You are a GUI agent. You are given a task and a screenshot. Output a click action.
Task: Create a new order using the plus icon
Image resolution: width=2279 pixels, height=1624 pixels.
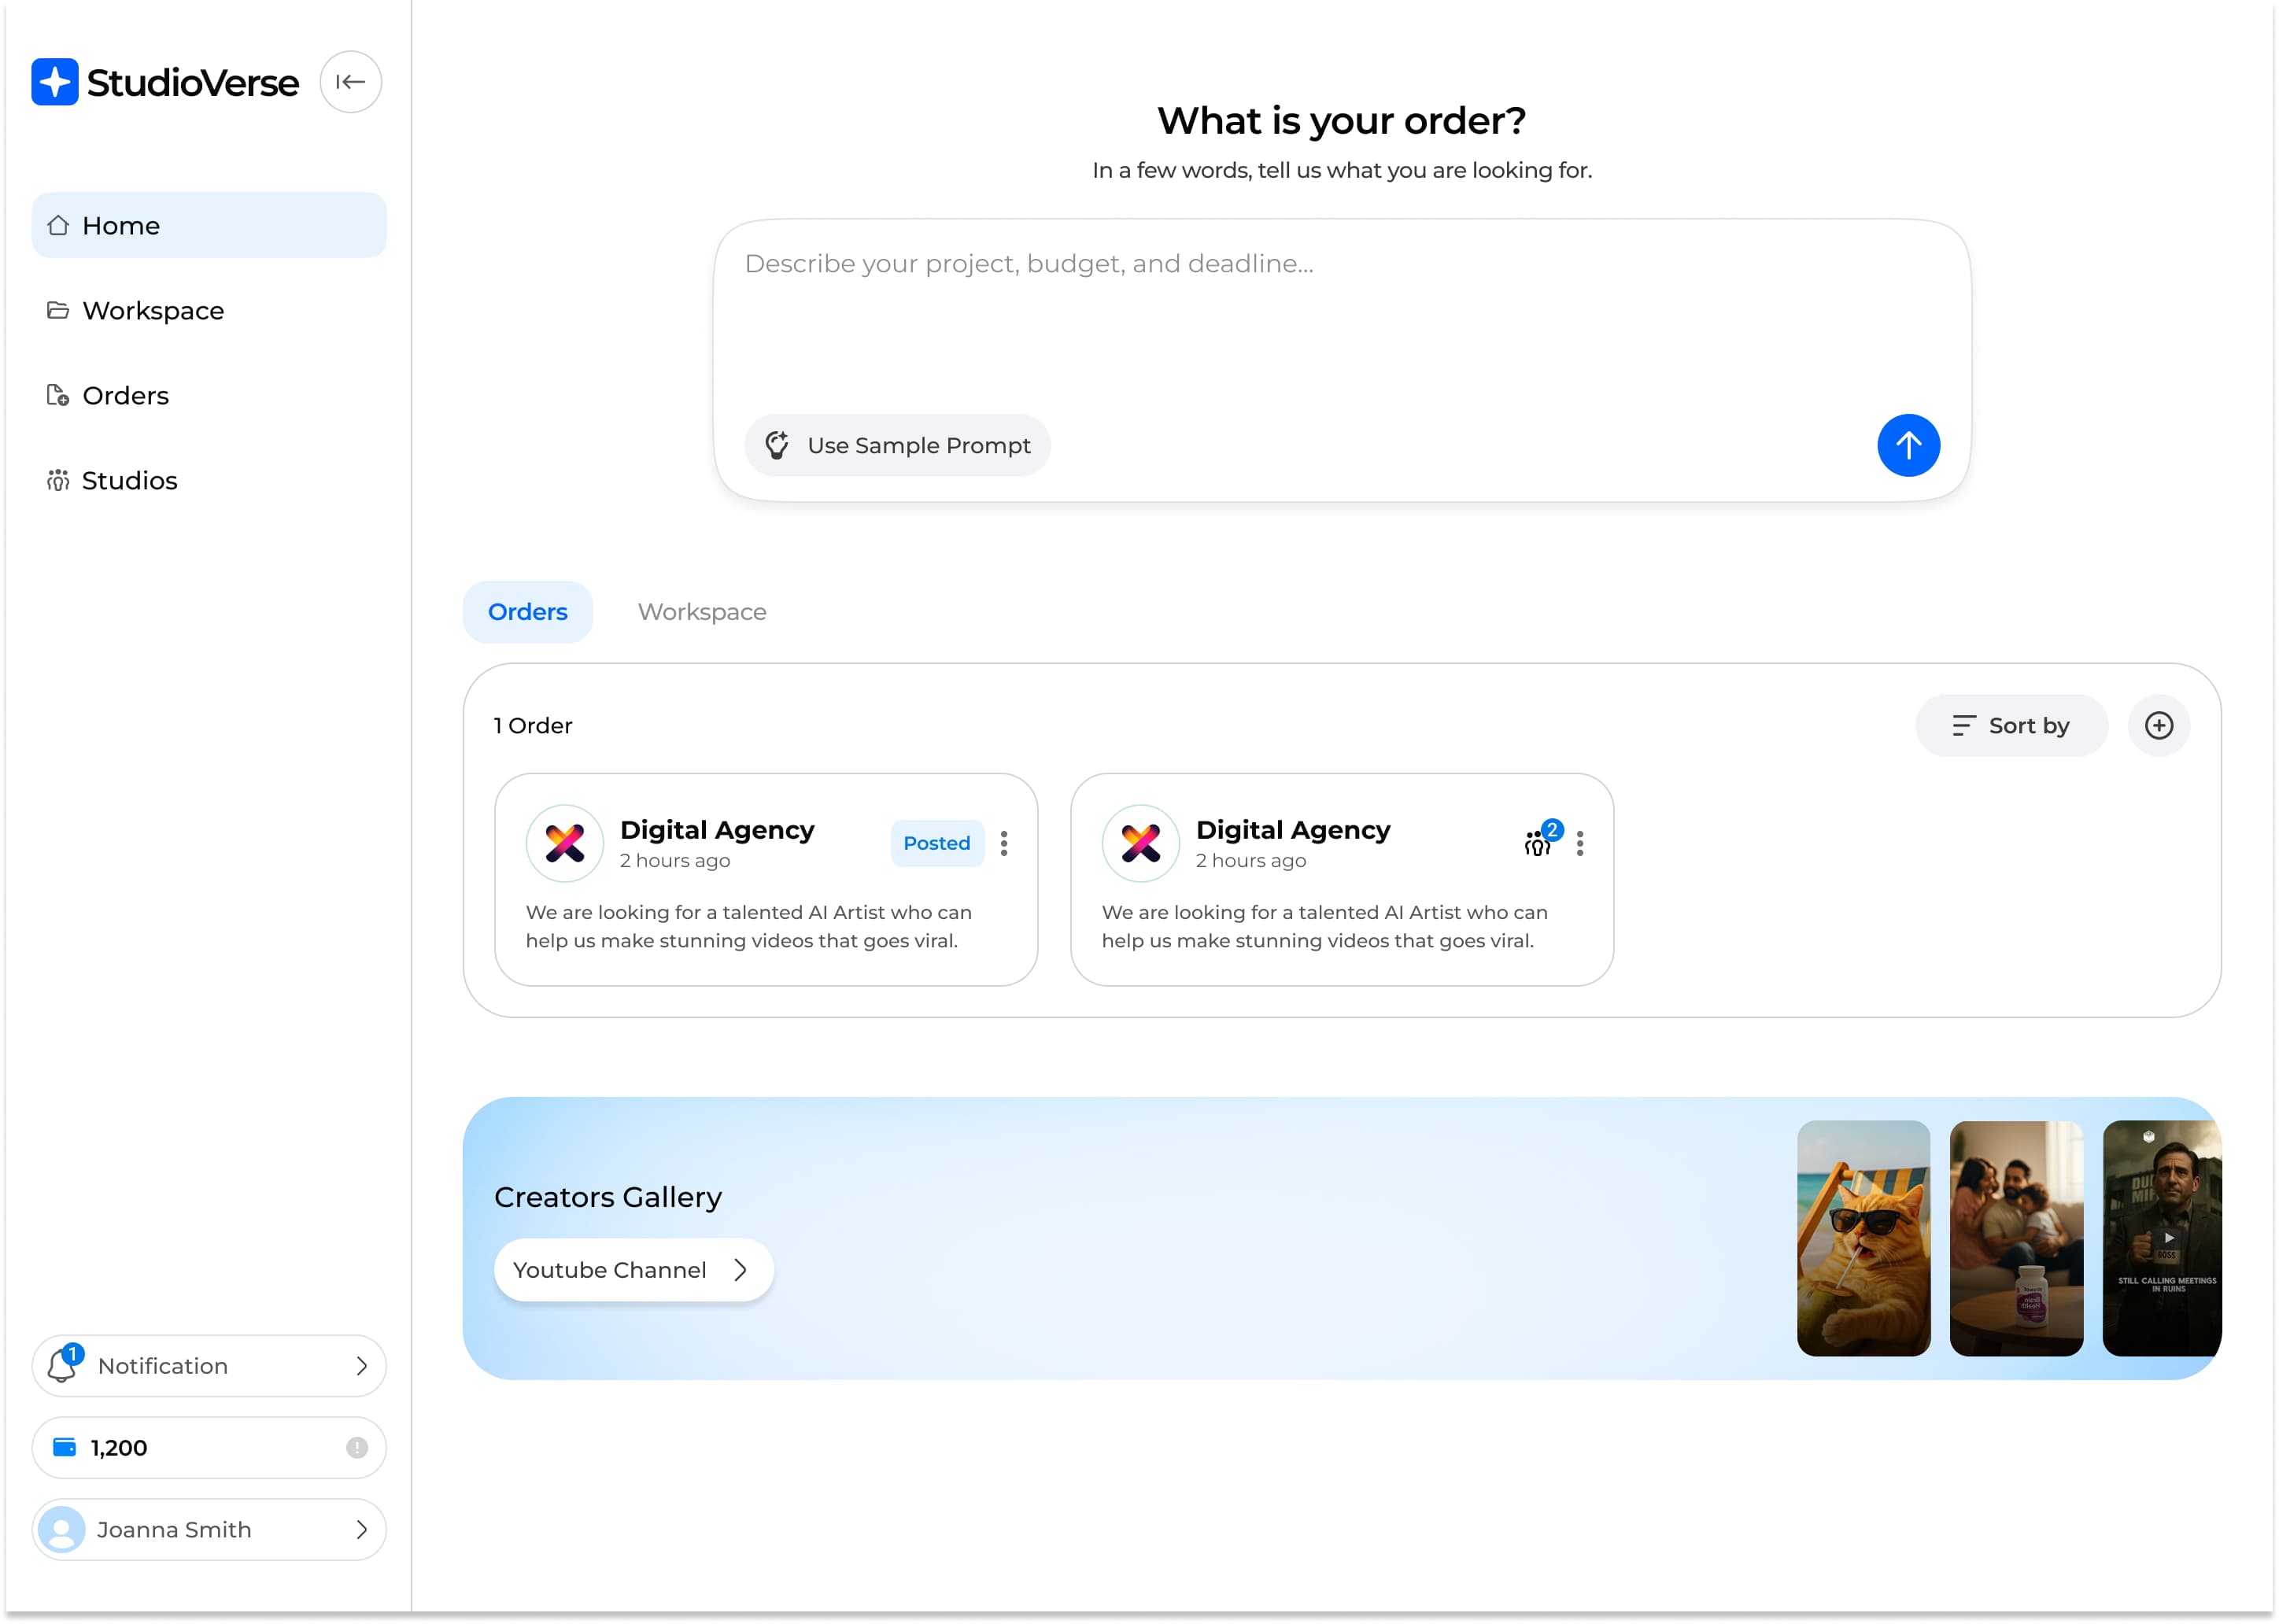[2159, 725]
